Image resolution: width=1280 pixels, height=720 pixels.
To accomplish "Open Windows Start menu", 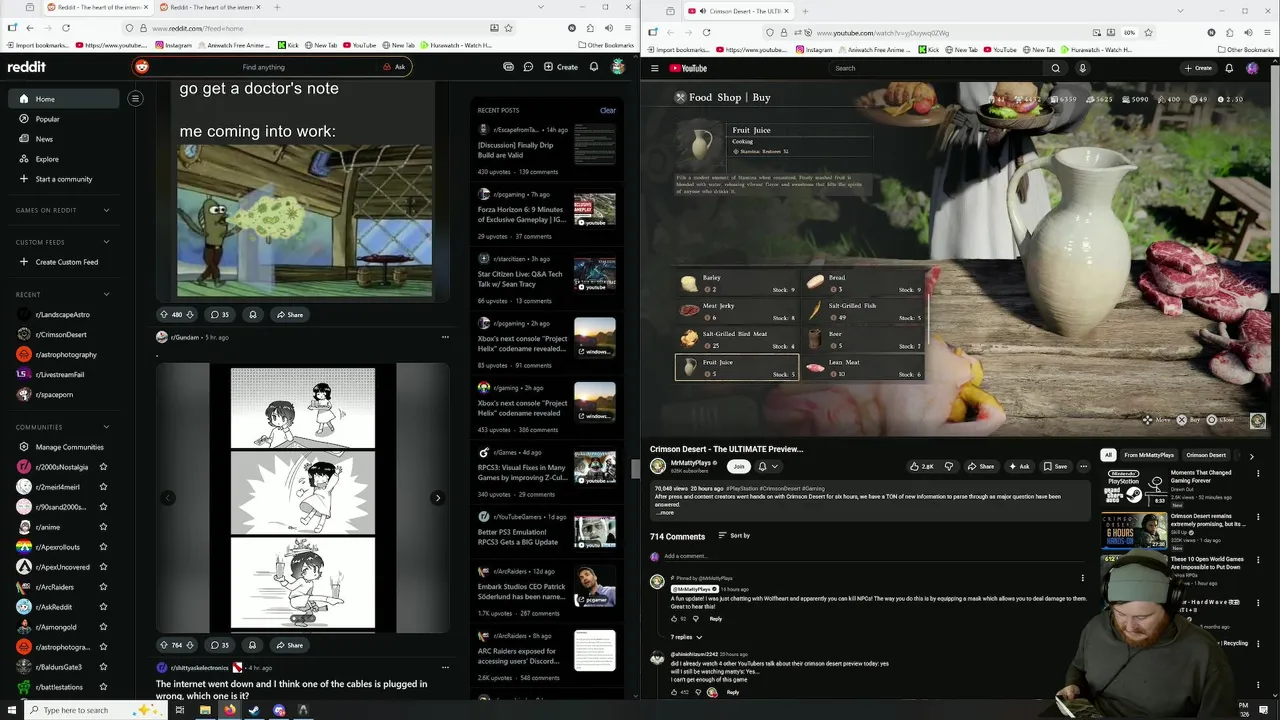I will click(x=11, y=710).
